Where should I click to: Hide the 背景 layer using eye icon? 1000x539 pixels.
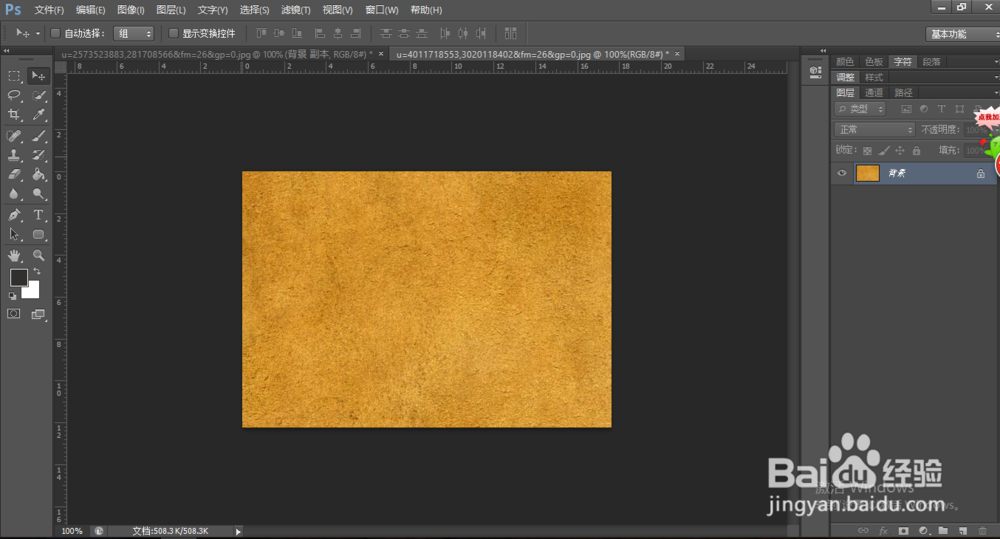click(x=842, y=173)
